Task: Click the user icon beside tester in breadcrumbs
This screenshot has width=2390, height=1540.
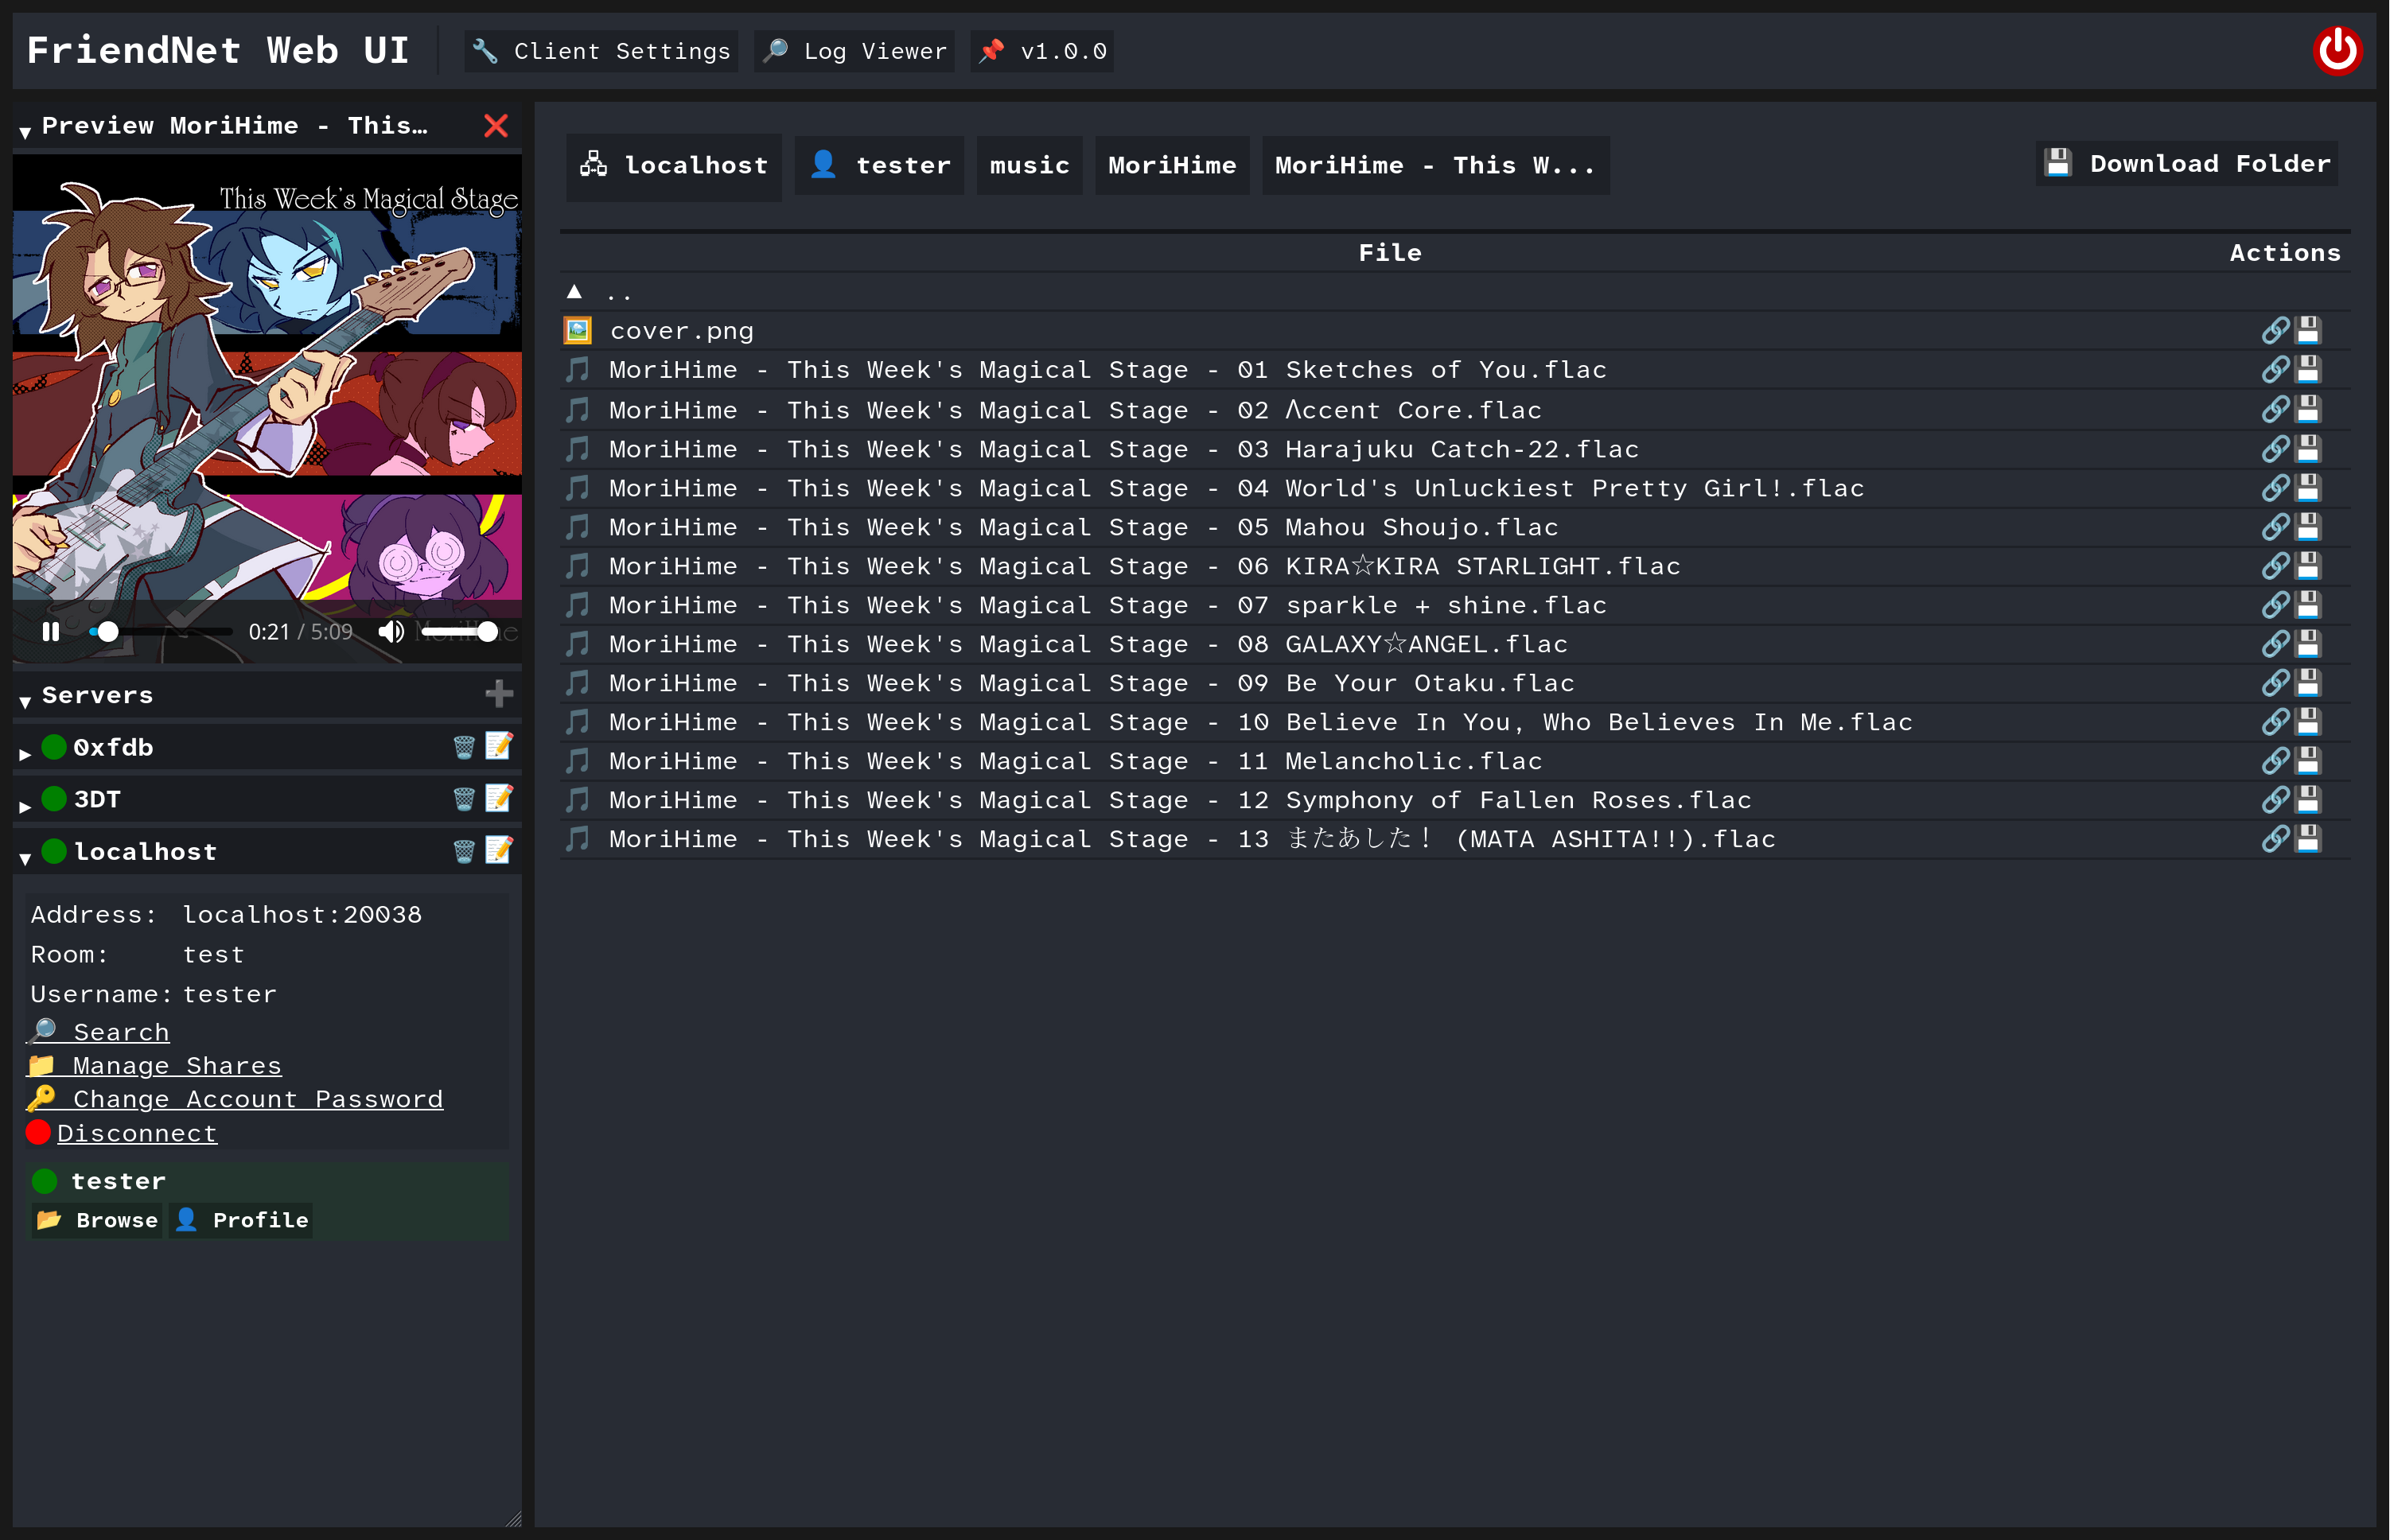Action: click(823, 165)
